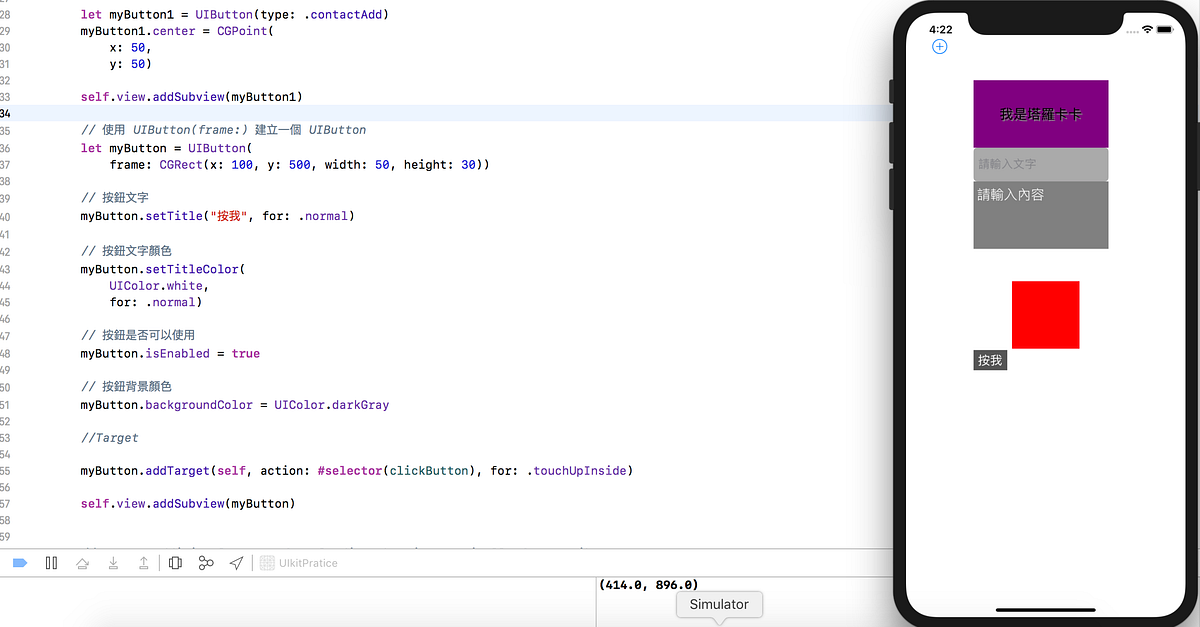Viewport: 1200px width, 627px height.
Task: Click the Step Out icon in the debug bar
Action: 143,562
